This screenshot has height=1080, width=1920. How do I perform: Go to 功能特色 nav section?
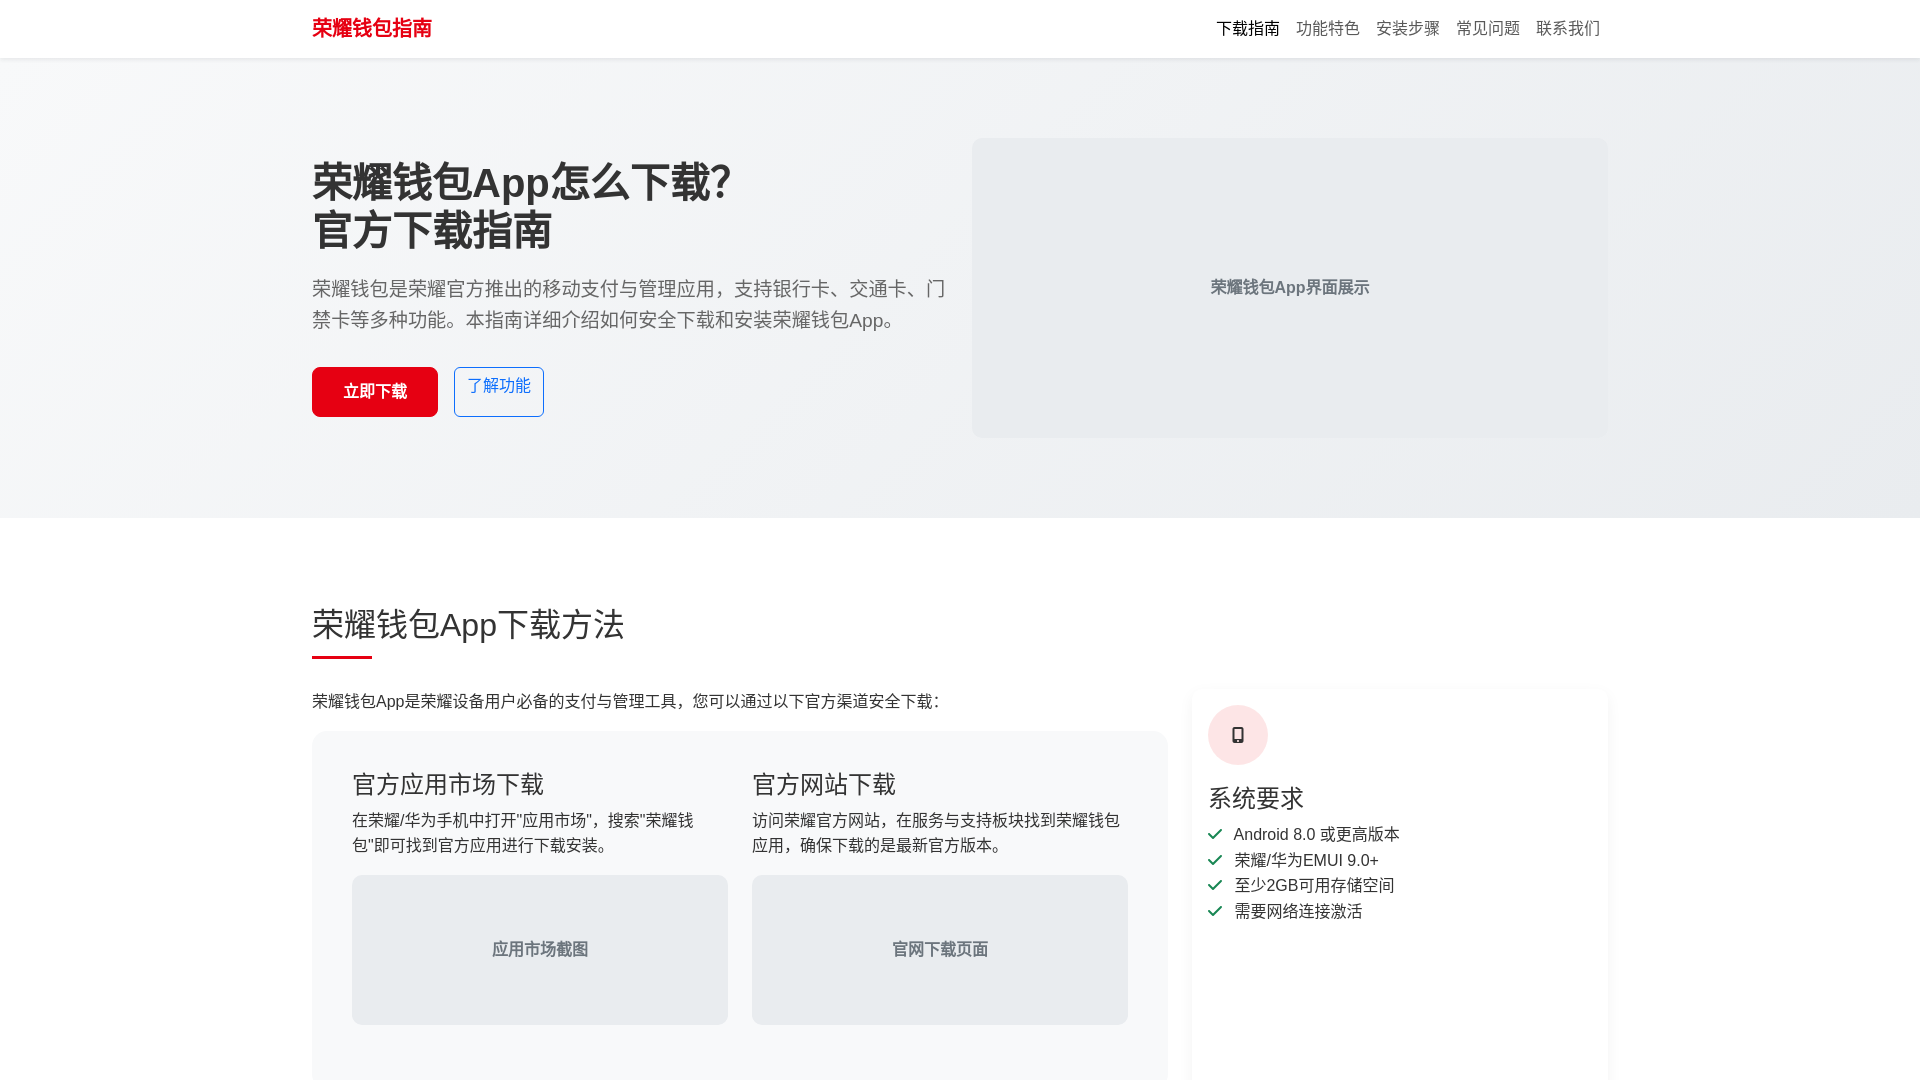click(1327, 29)
